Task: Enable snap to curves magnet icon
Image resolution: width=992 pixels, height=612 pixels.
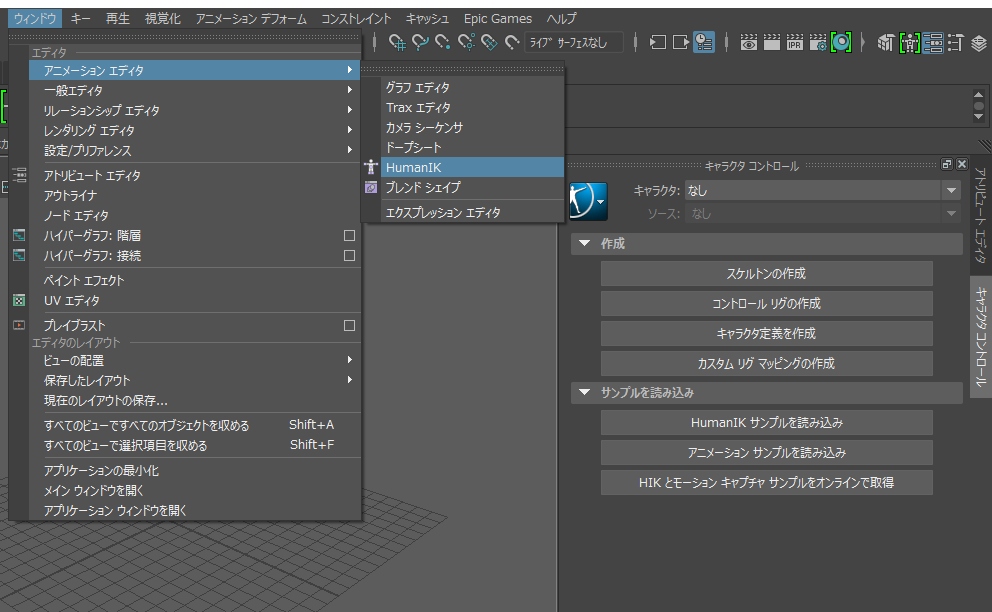Action: 419,42
